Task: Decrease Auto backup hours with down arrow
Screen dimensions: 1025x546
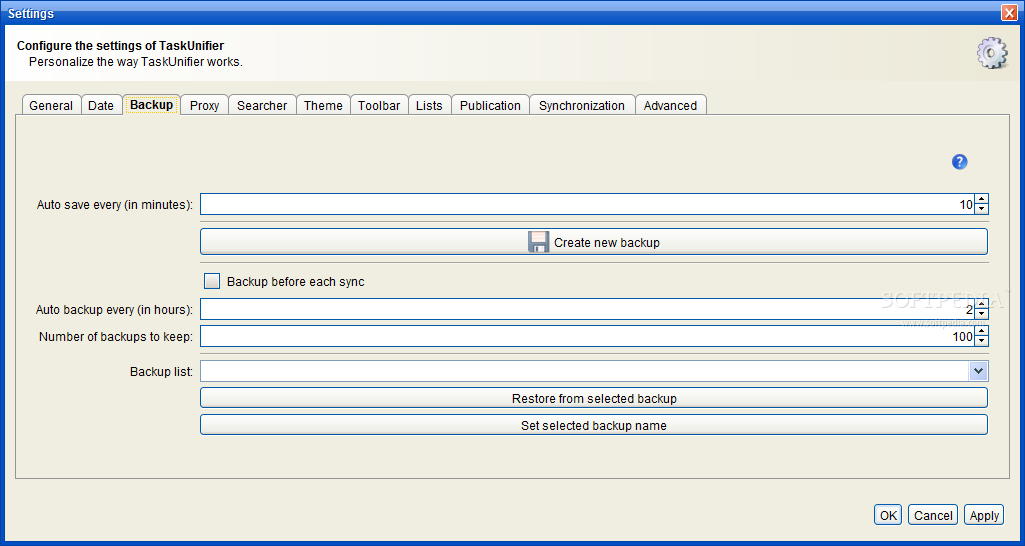Action: pos(981,314)
